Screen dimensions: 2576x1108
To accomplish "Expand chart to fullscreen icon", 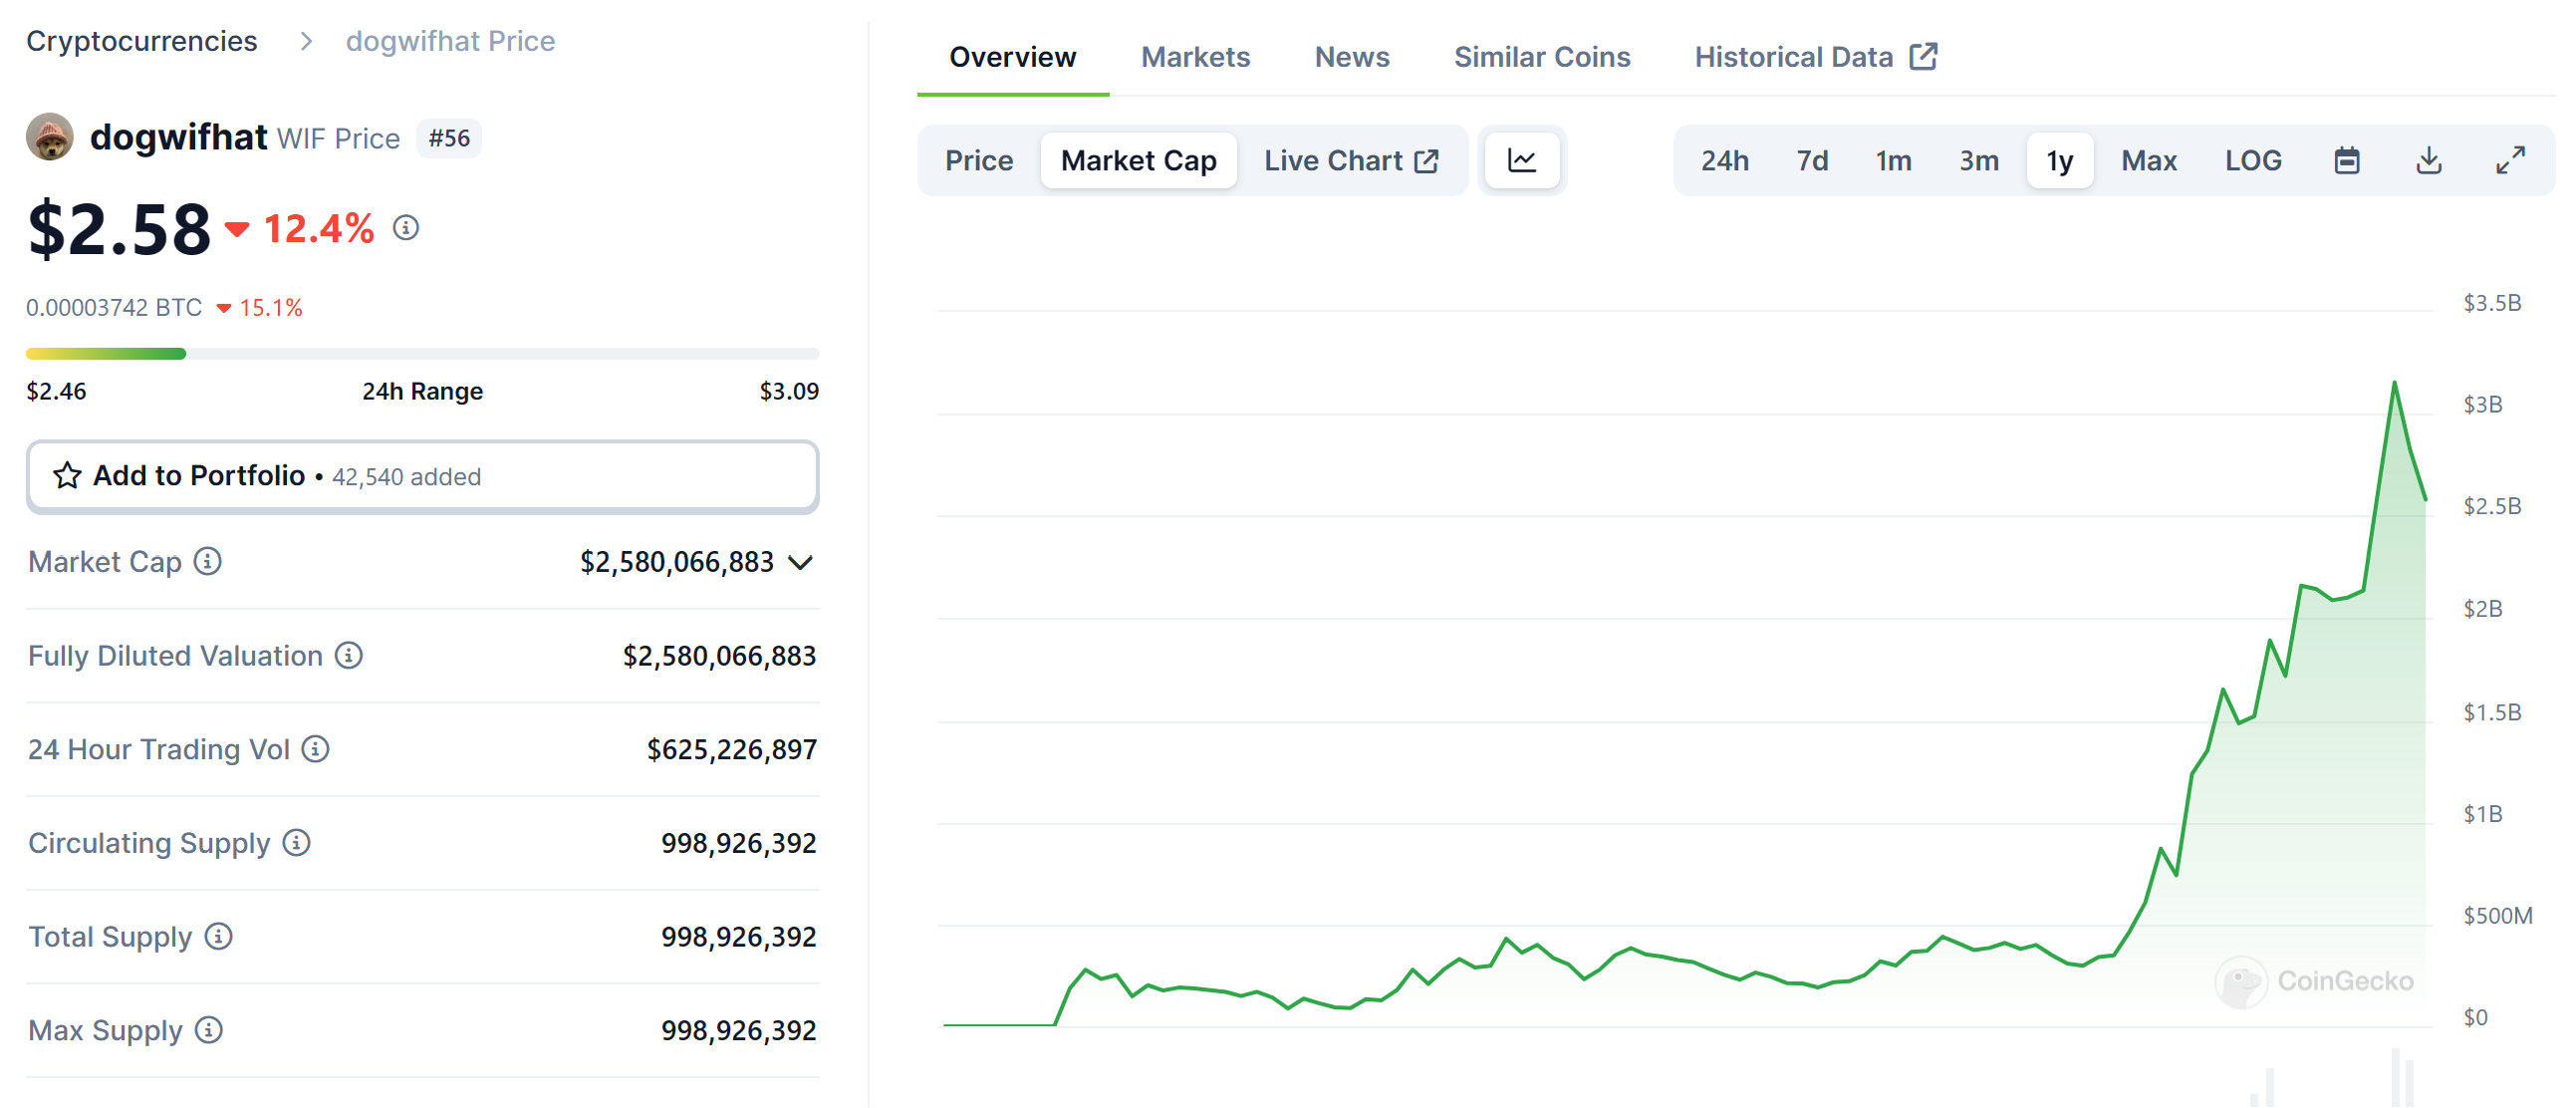I will [2510, 160].
